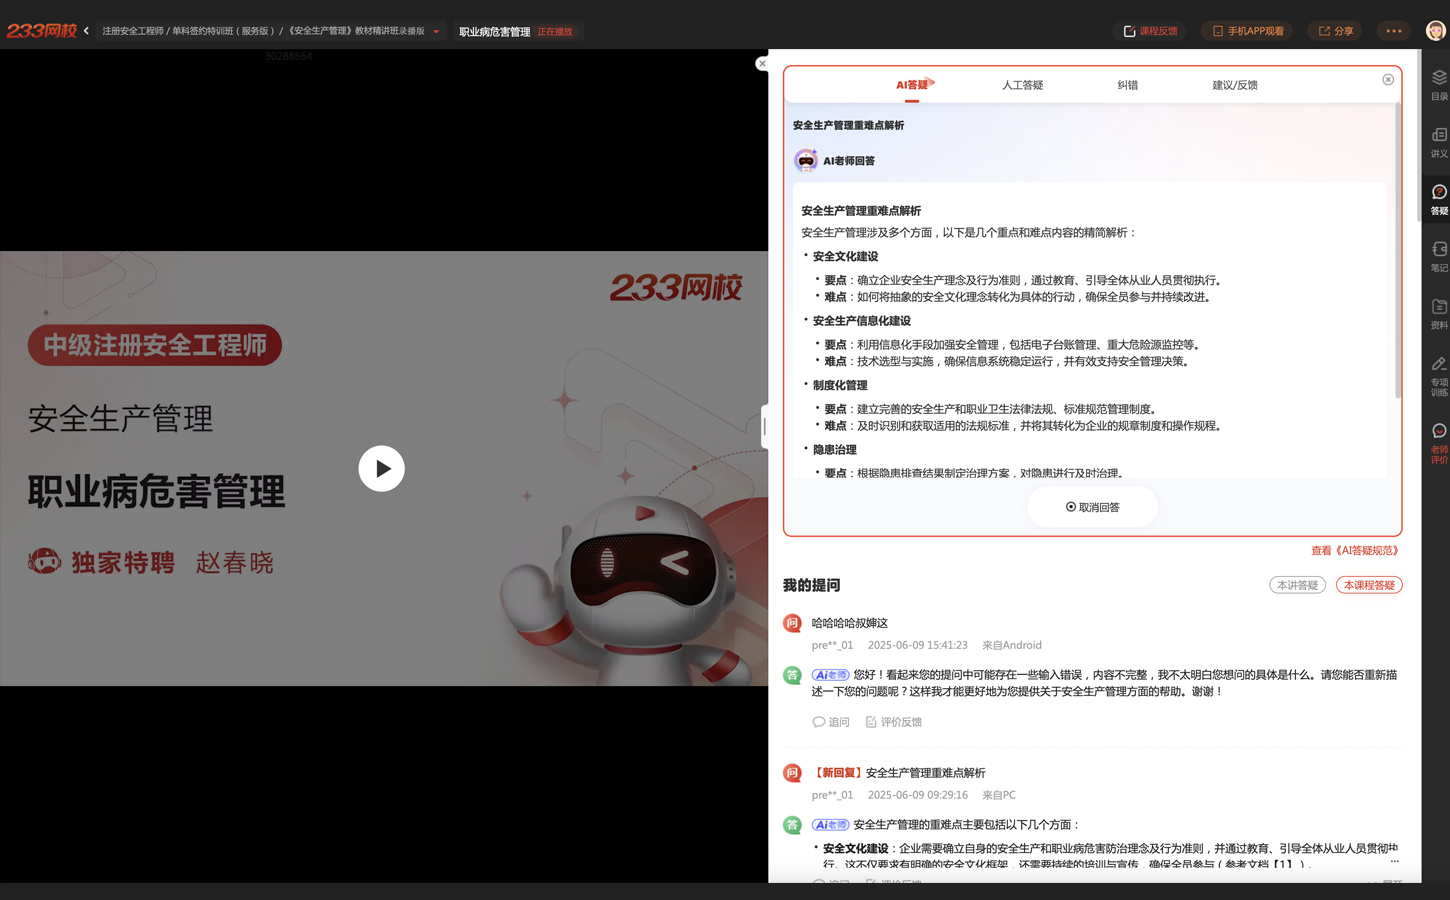
Task: Switch to the 纠错 tab
Action: 1127,85
